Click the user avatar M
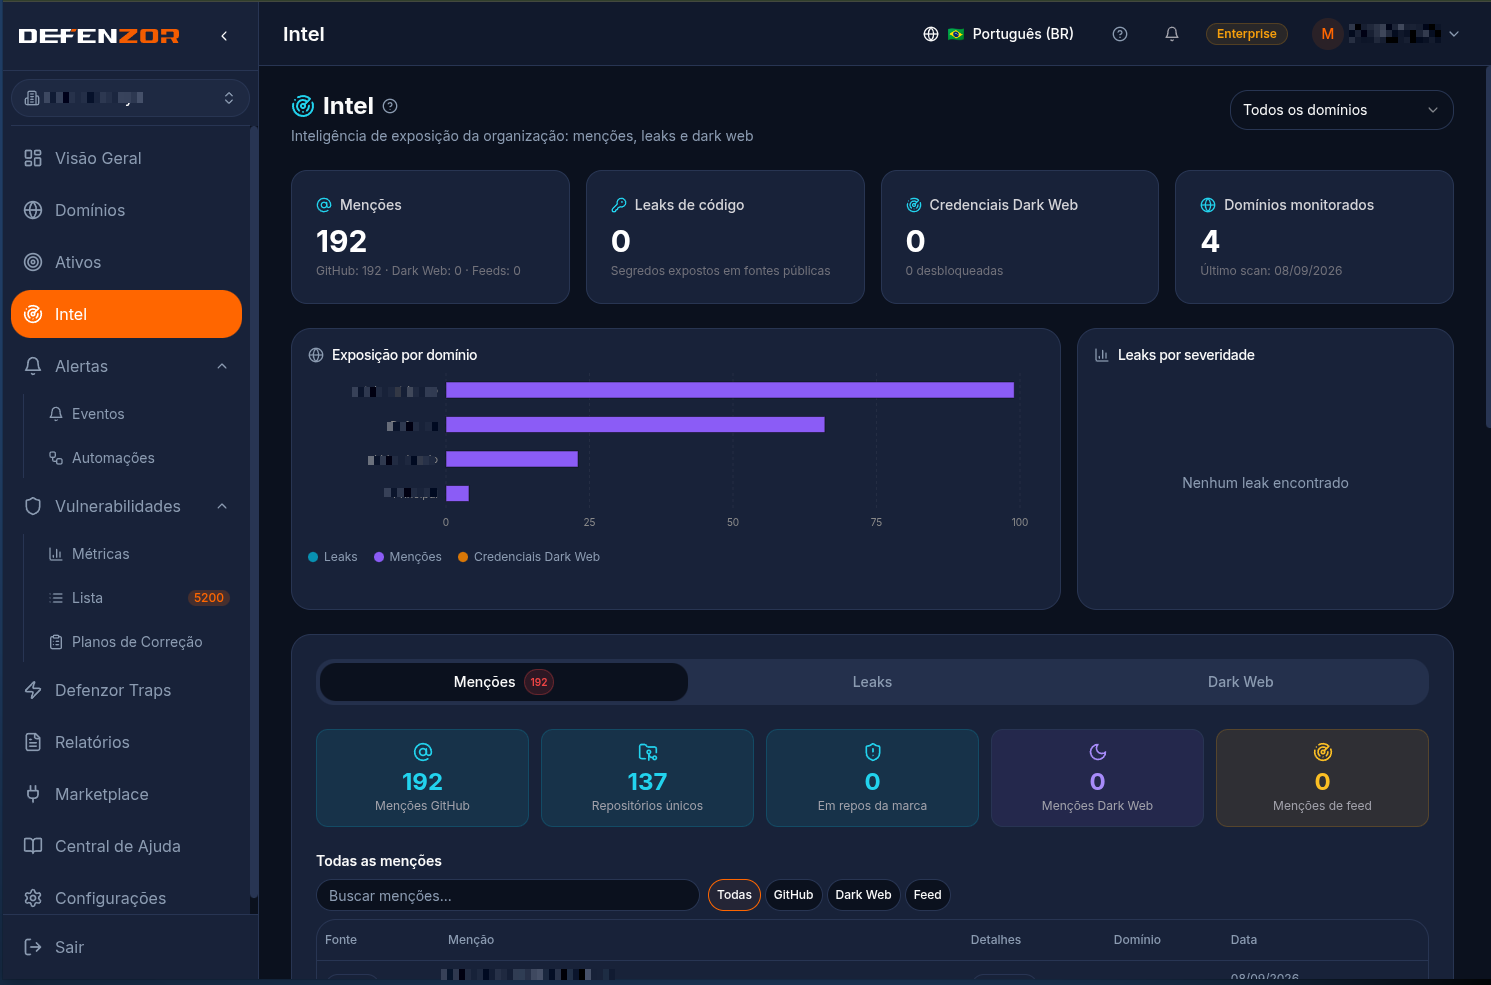 click(1328, 34)
